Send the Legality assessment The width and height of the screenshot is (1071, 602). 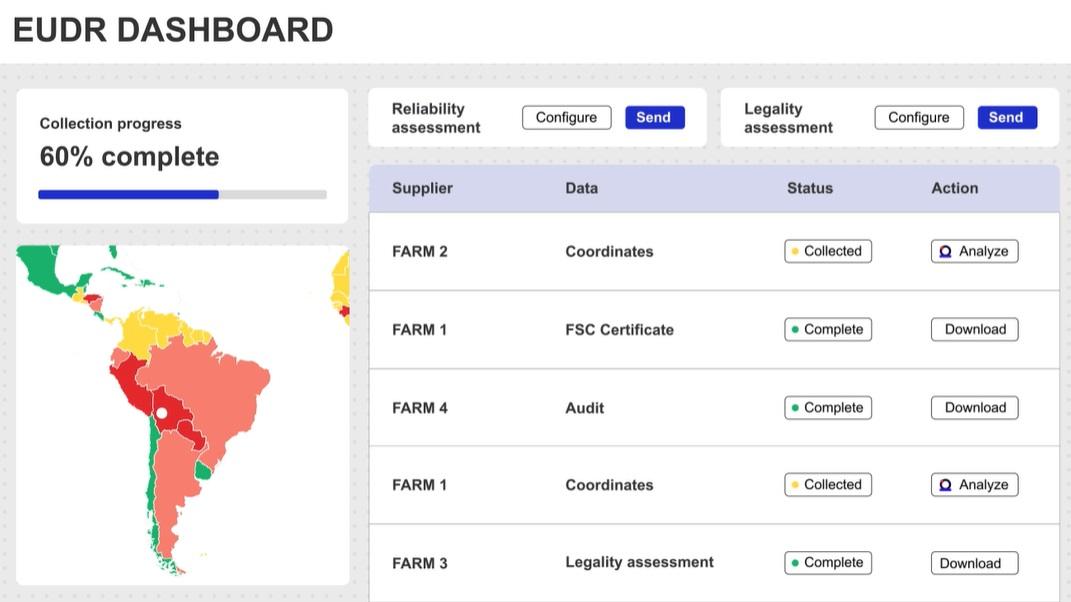(x=1007, y=118)
